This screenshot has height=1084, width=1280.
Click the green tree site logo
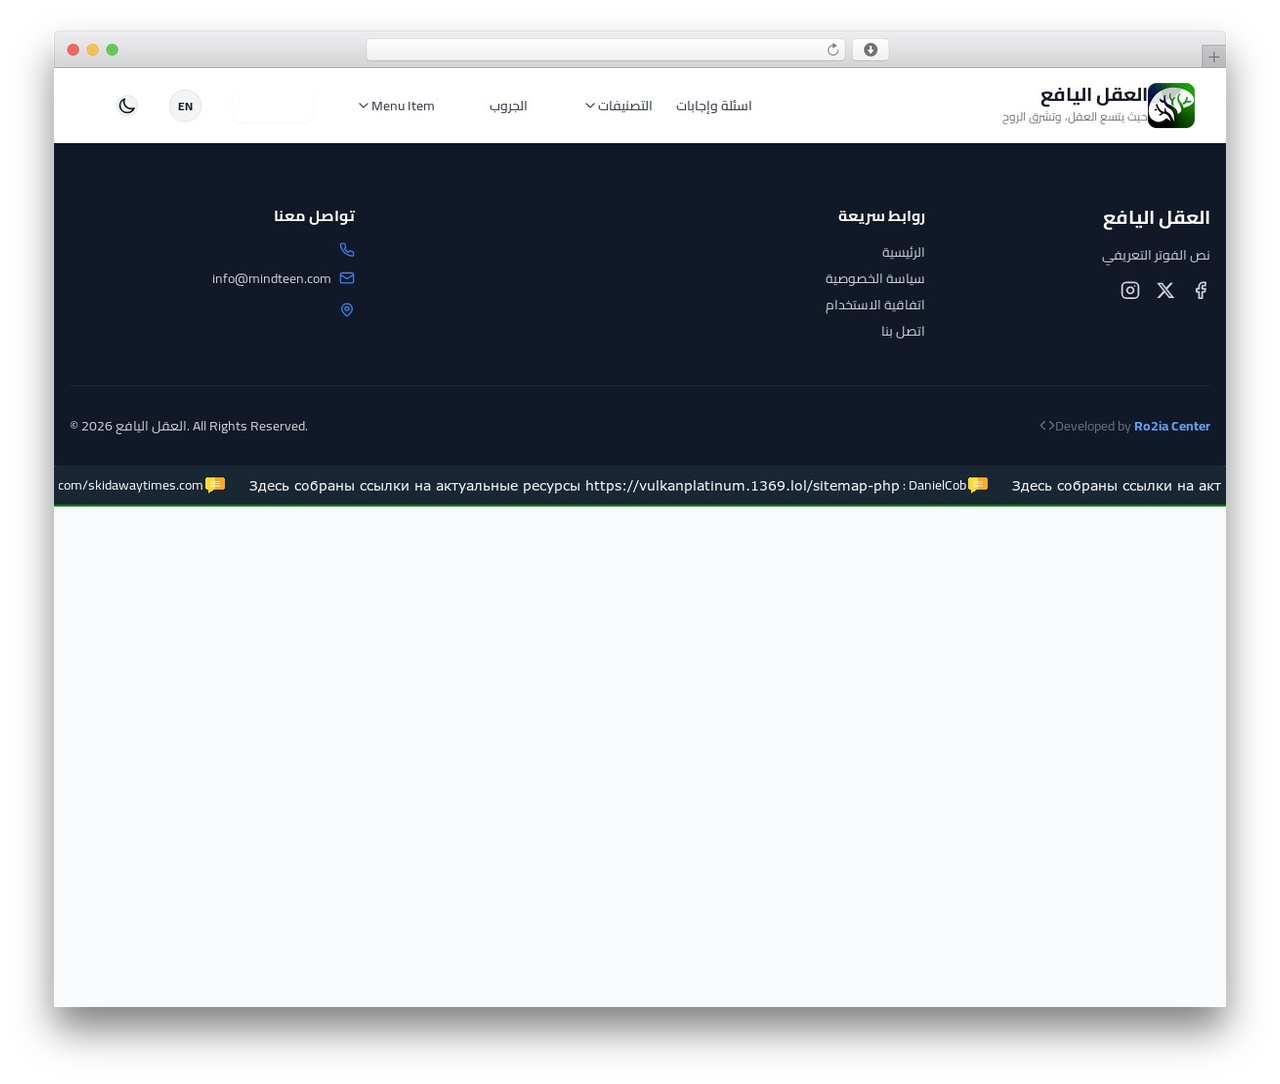(1171, 106)
